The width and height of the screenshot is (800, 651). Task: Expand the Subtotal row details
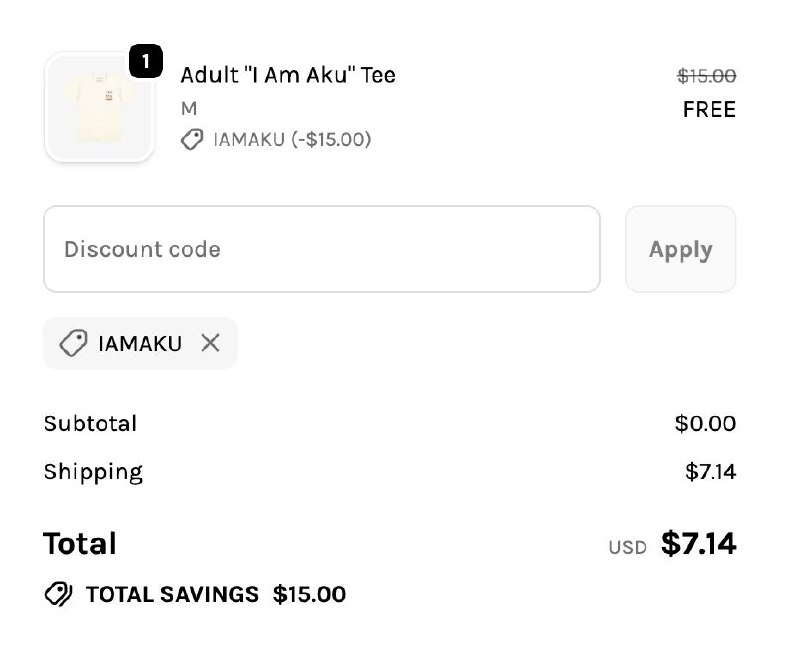(90, 424)
